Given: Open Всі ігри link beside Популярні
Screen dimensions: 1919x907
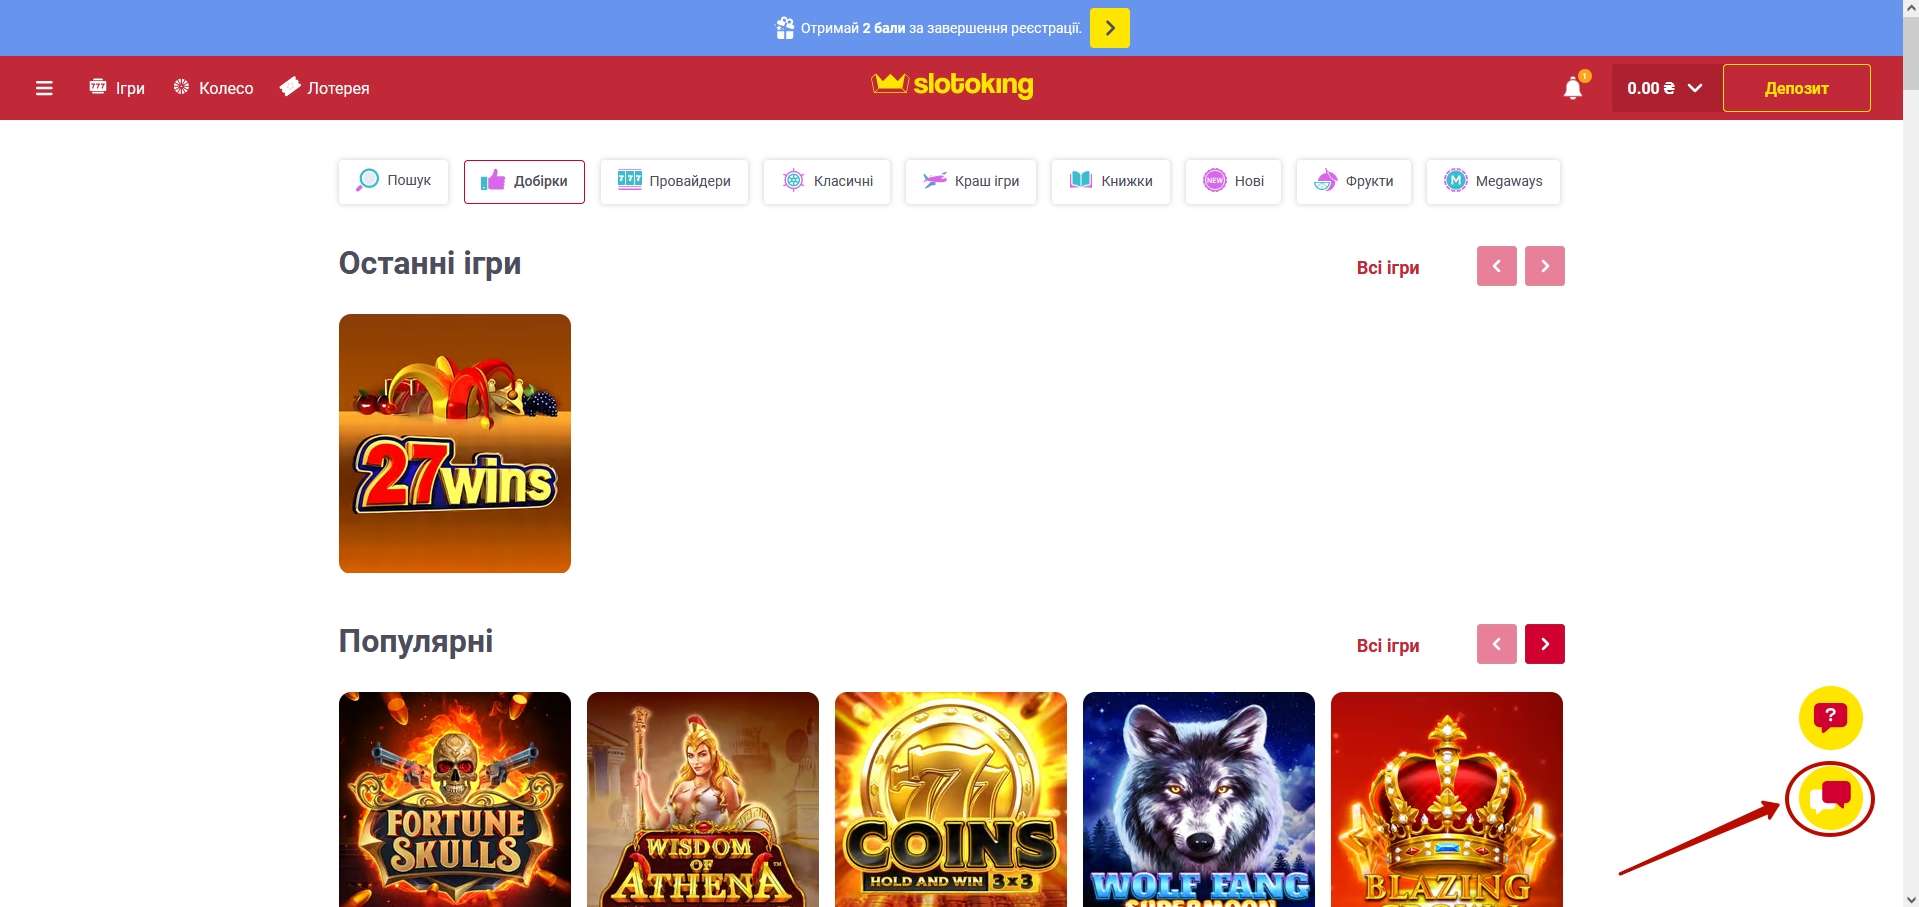Looking at the screenshot, I should coord(1388,646).
